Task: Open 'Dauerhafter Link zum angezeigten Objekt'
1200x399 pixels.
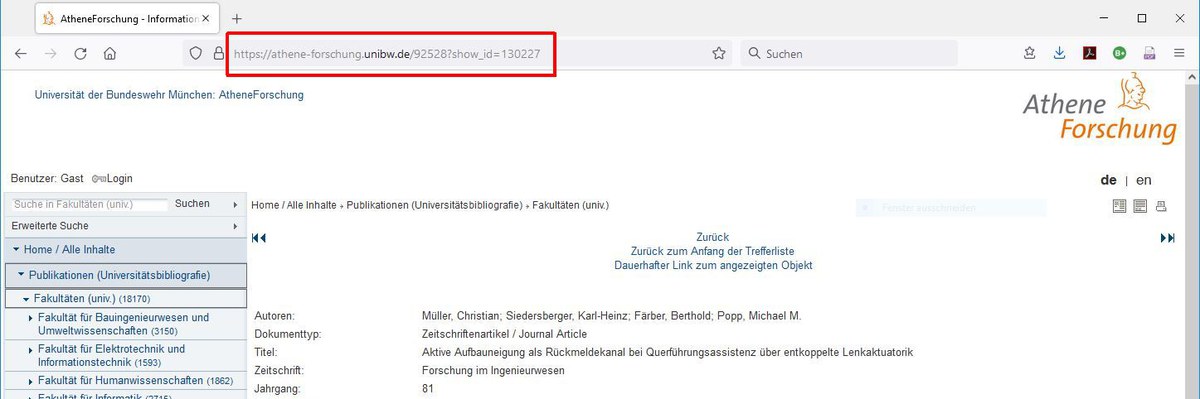Action: (x=713, y=266)
